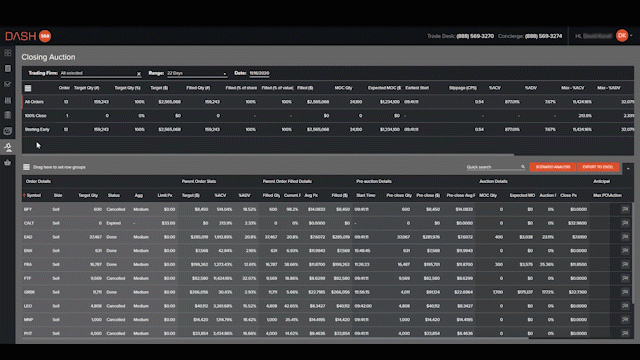640x360 pixels.
Task: Click the orders table vertical scrollbar
Action: 633,253
